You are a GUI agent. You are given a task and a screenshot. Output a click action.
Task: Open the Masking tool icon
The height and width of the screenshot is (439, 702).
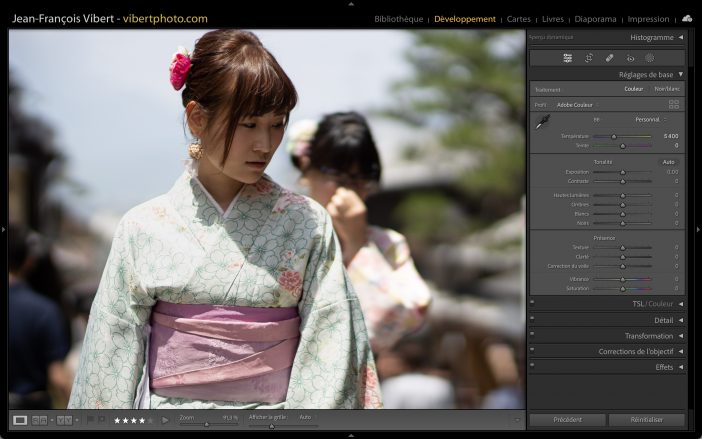[650, 58]
